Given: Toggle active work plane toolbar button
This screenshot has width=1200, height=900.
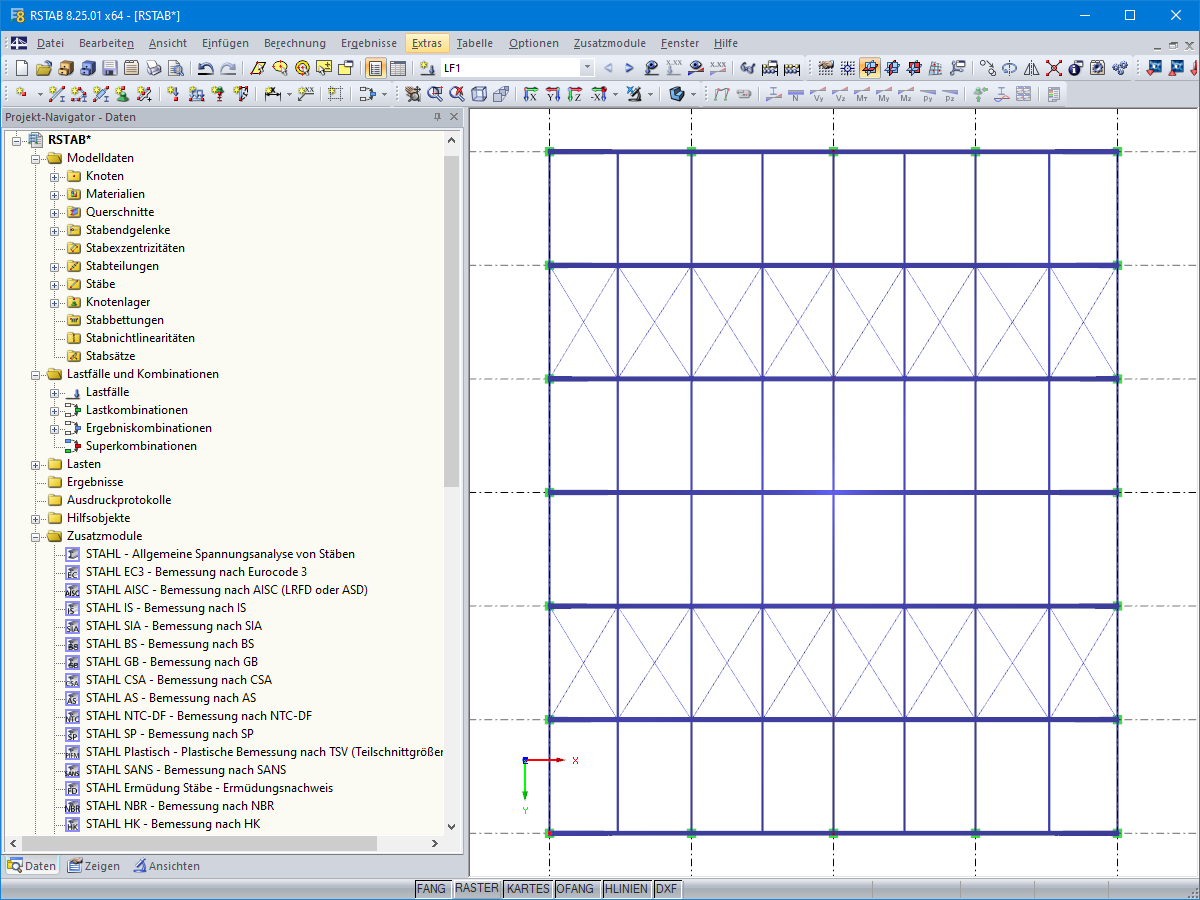Looking at the screenshot, I should click(x=870, y=68).
